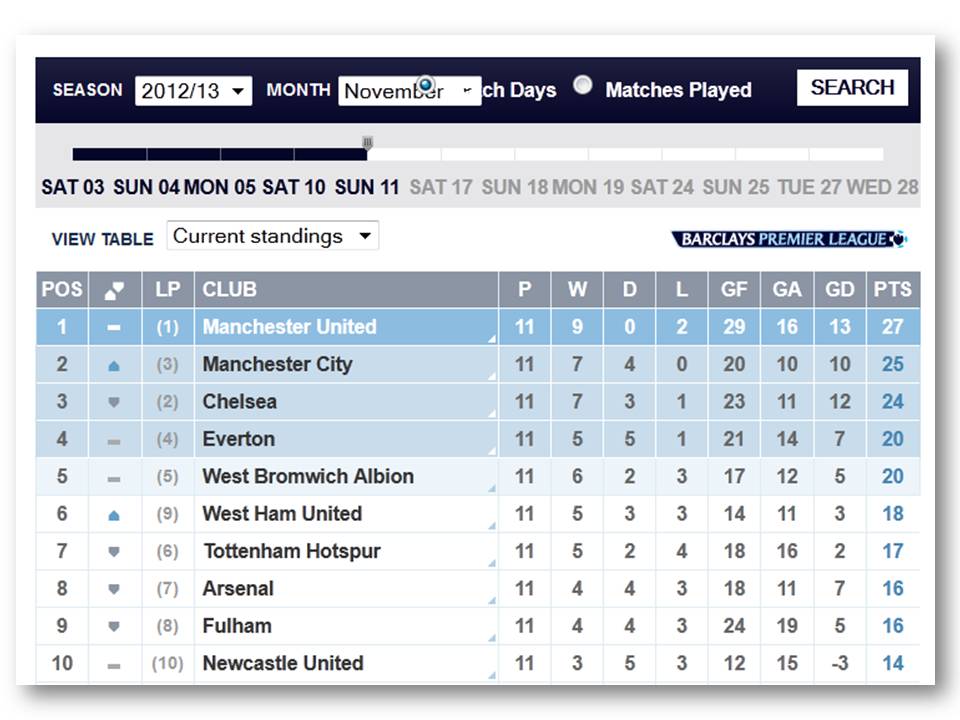This screenshot has height=720, width=960.
Task: Click the Barclays Premier League logo
Action: pyautogui.click(x=789, y=239)
